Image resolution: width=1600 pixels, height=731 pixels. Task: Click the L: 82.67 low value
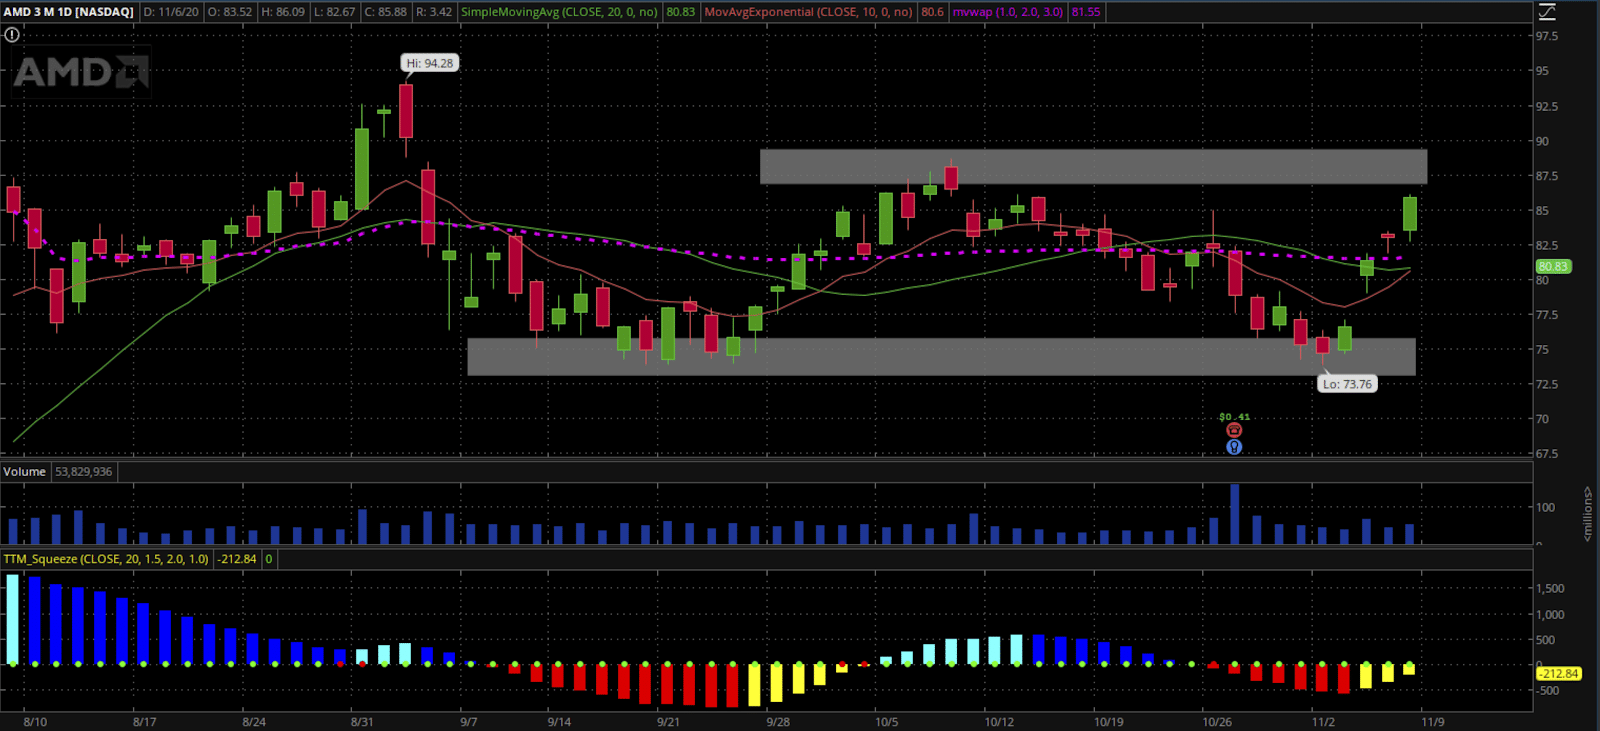(x=334, y=12)
